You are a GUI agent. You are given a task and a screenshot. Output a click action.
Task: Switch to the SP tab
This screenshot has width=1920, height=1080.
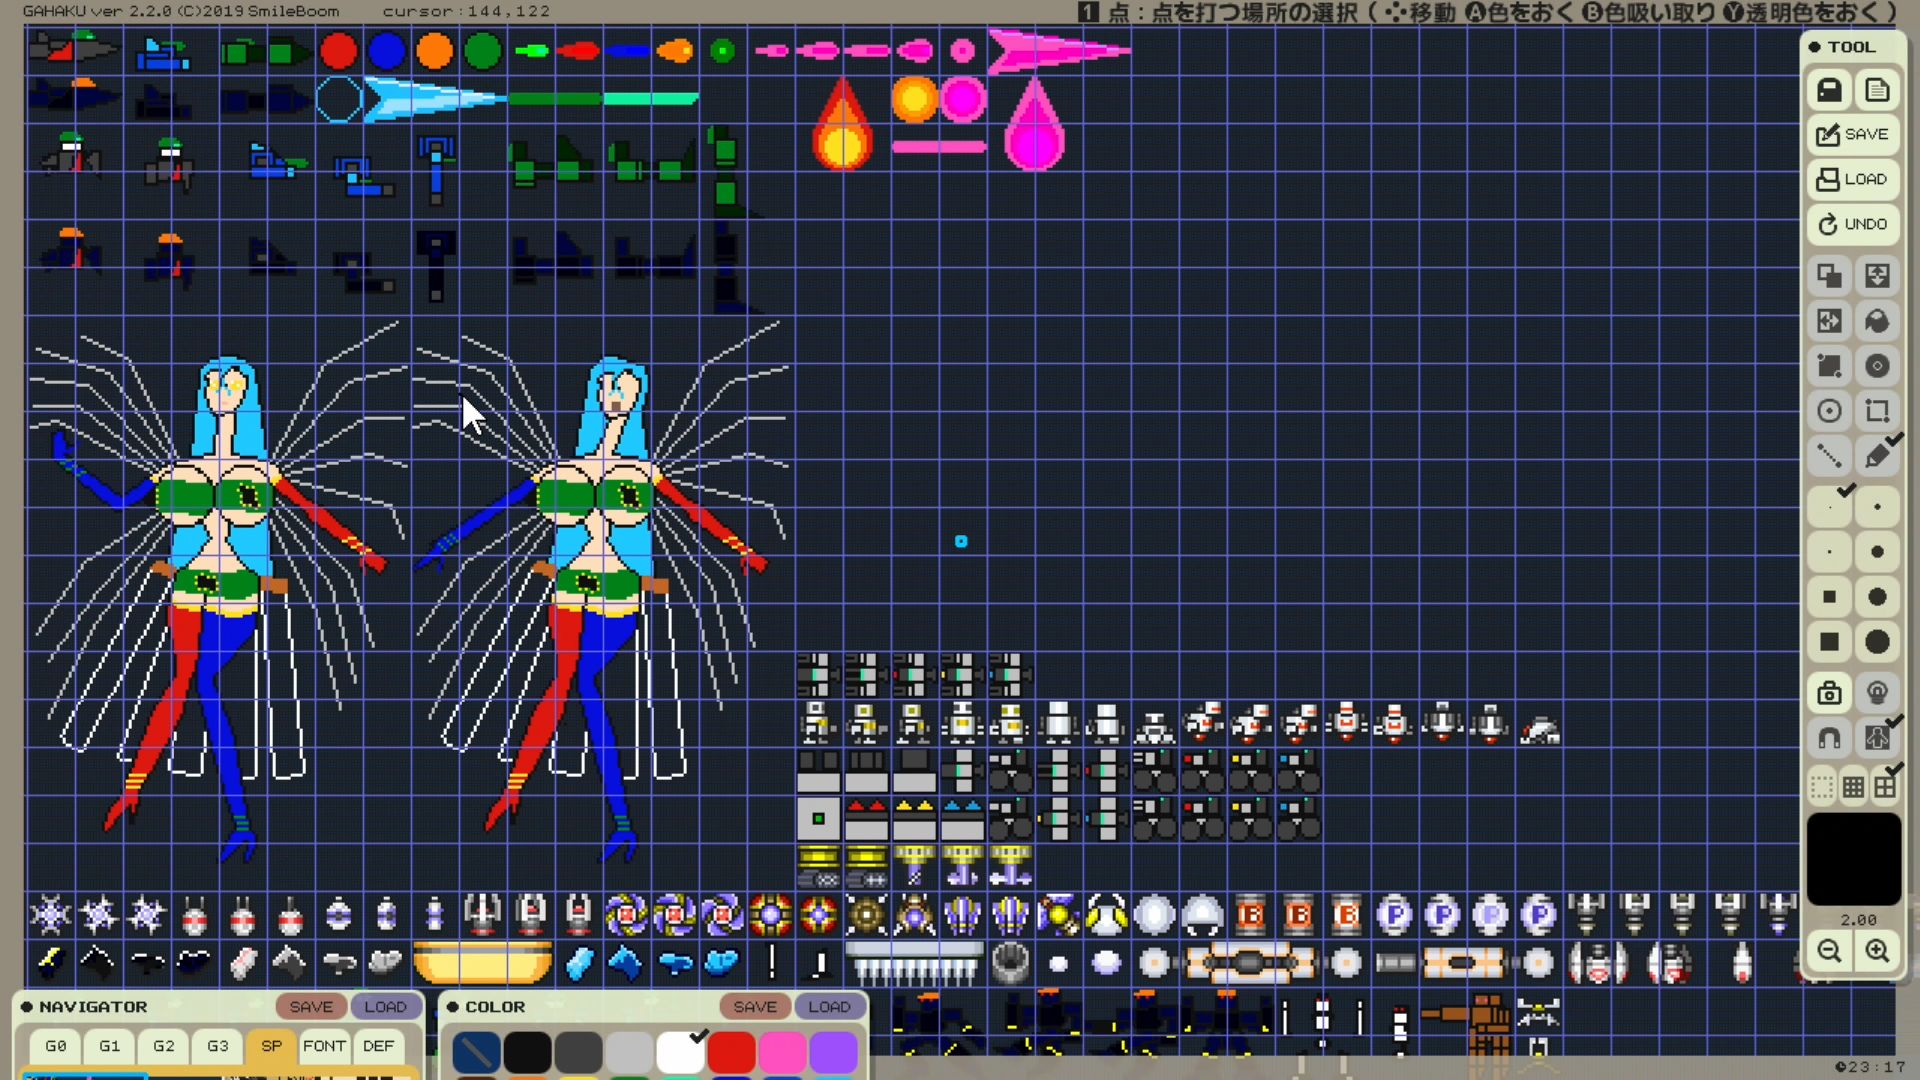coord(272,1046)
